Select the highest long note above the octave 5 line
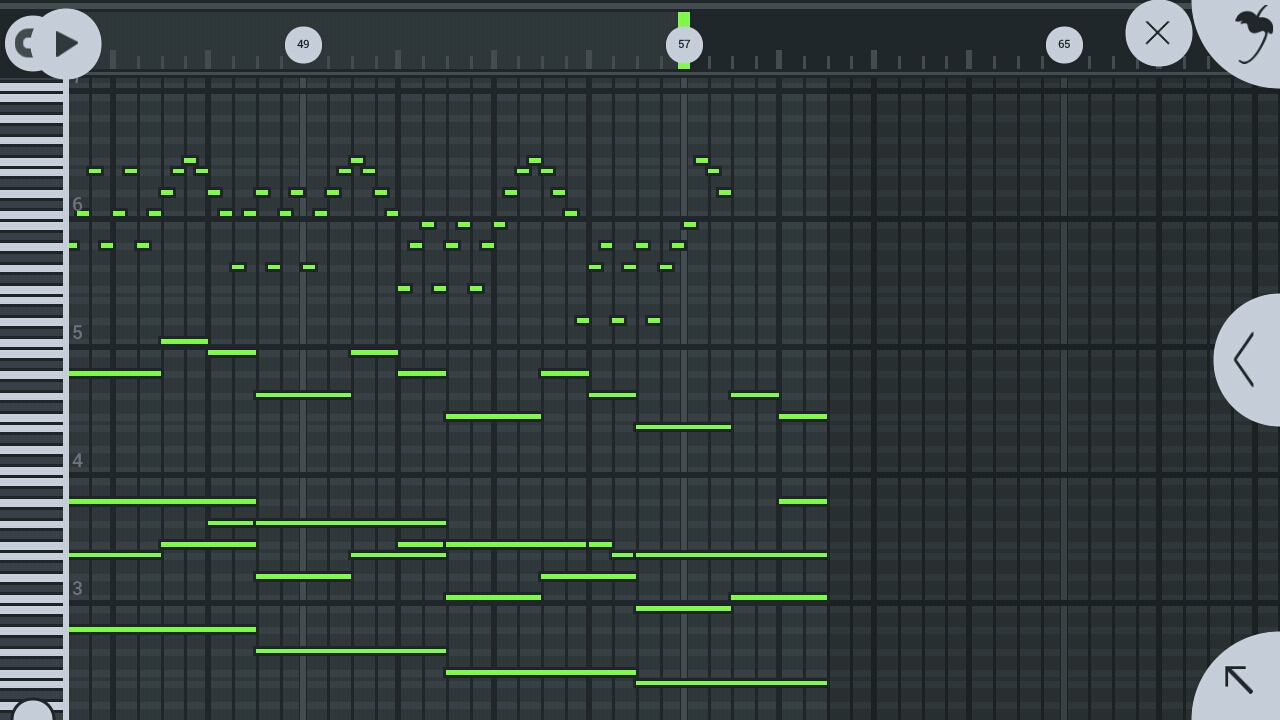Viewport: 1280px width, 720px height. pyautogui.click(x=184, y=342)
